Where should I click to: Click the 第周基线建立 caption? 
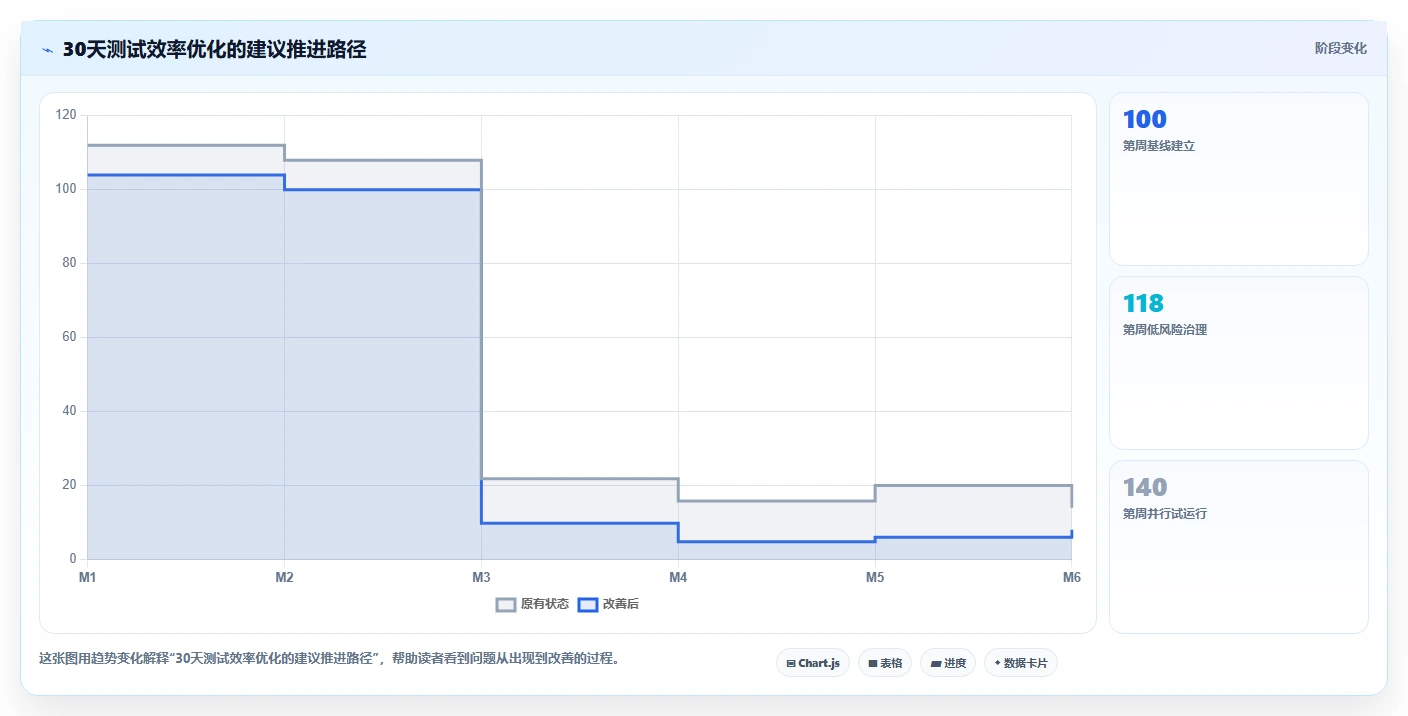pyautogui.click(x=1159, y=146)
